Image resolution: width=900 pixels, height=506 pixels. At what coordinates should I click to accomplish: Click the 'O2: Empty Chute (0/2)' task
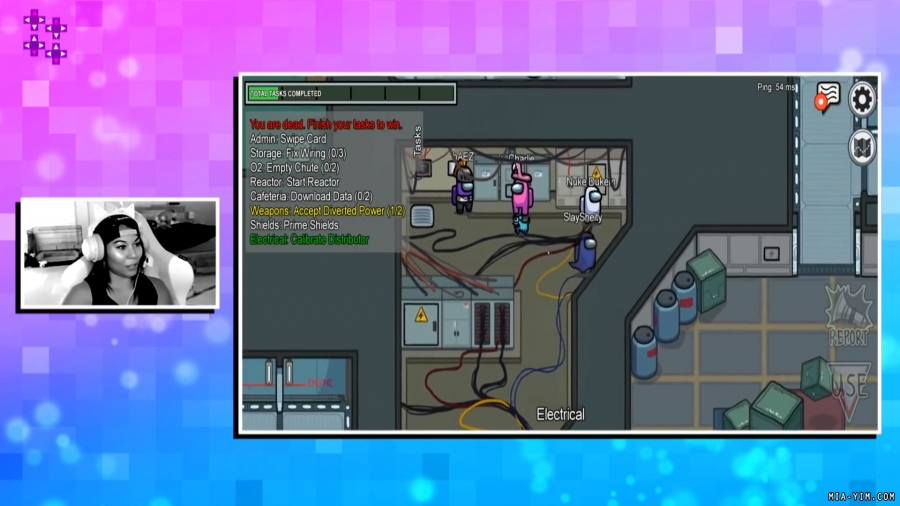294,168
